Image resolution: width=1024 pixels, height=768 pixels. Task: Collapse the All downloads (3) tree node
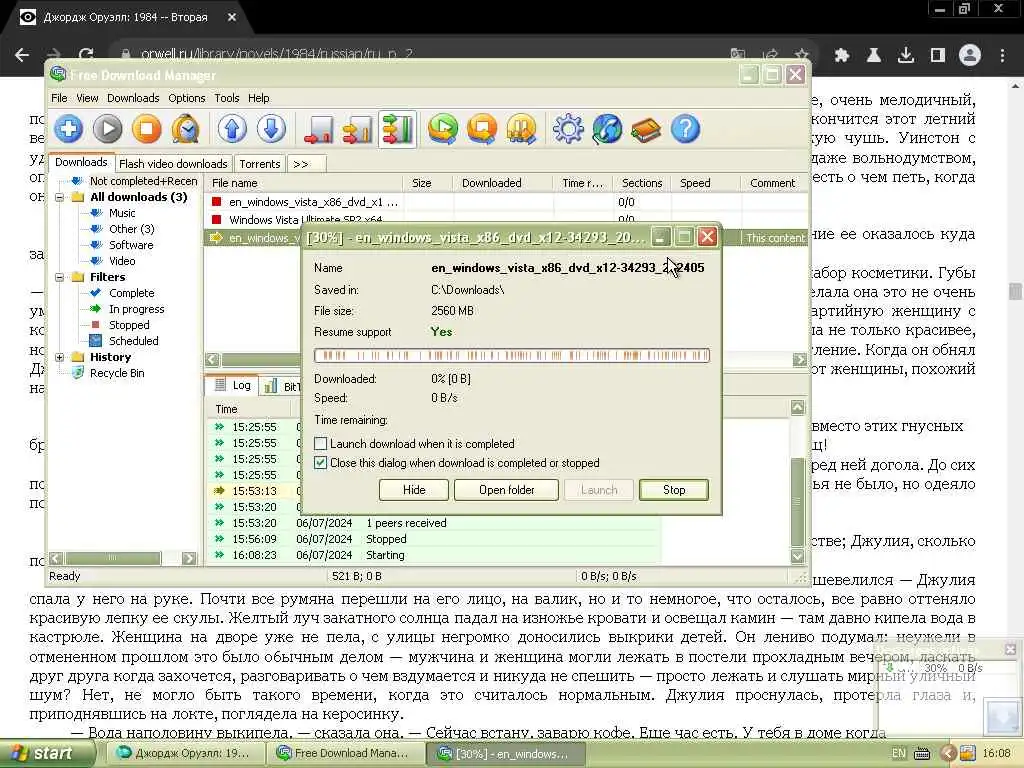pyautogui.click(x=59, y=197)
